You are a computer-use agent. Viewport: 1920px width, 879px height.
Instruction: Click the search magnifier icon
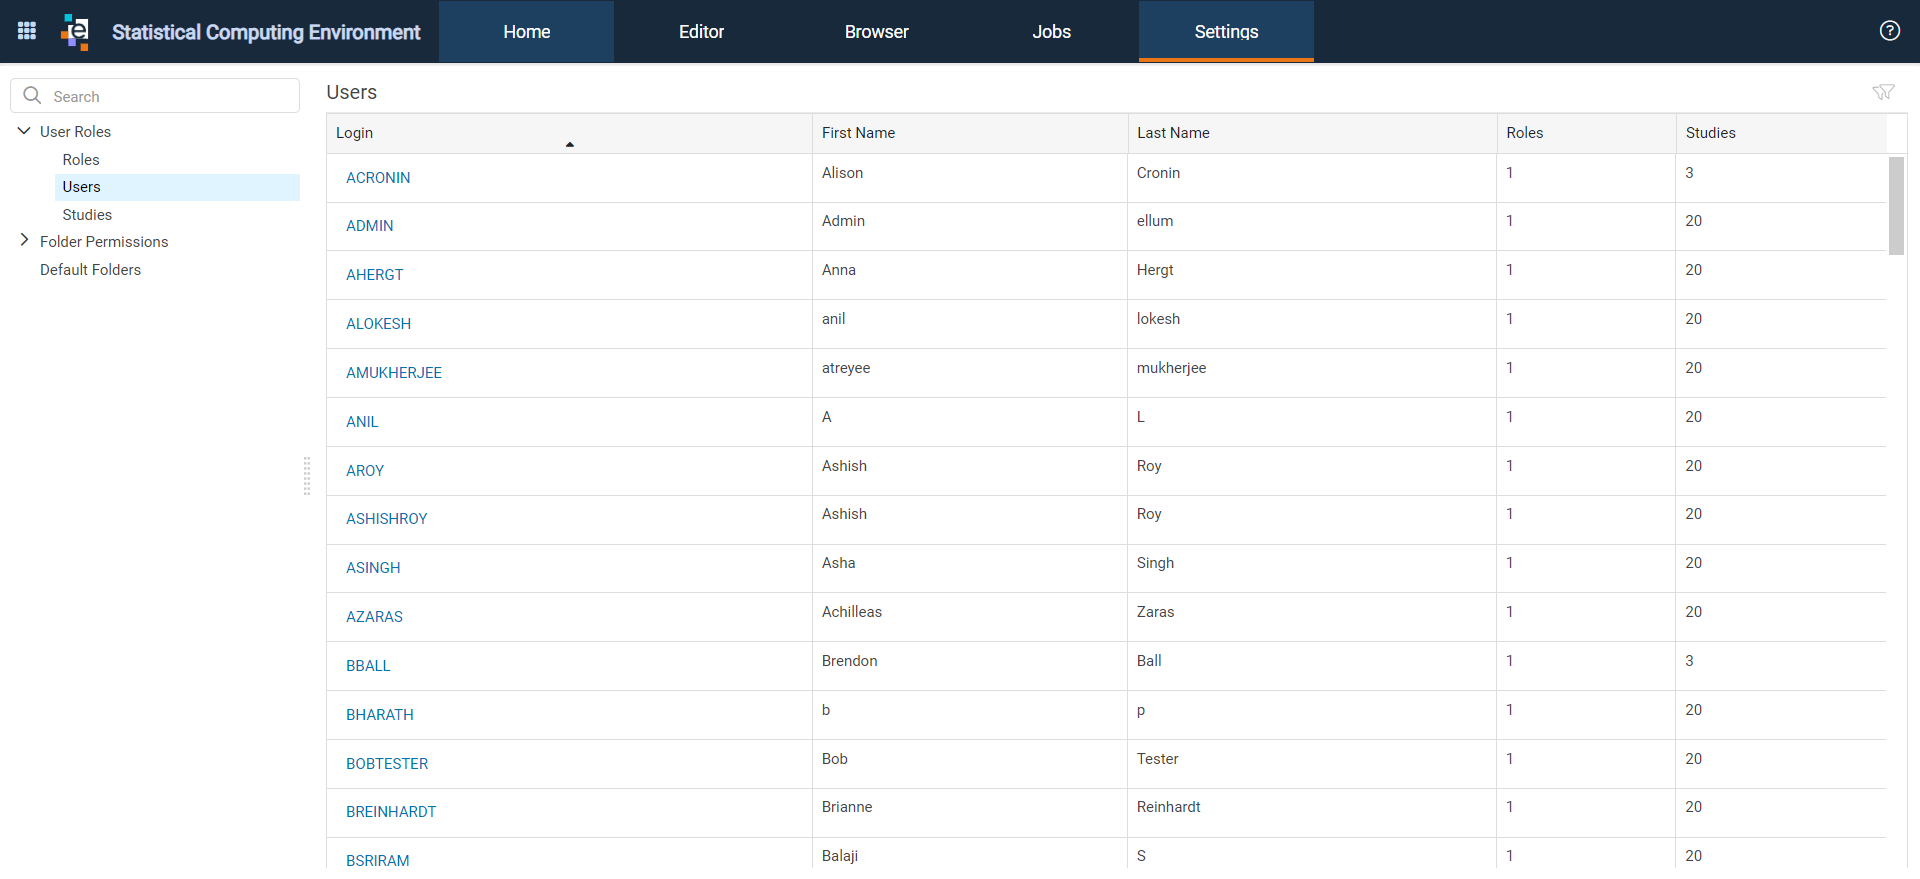tap(32, 95)
